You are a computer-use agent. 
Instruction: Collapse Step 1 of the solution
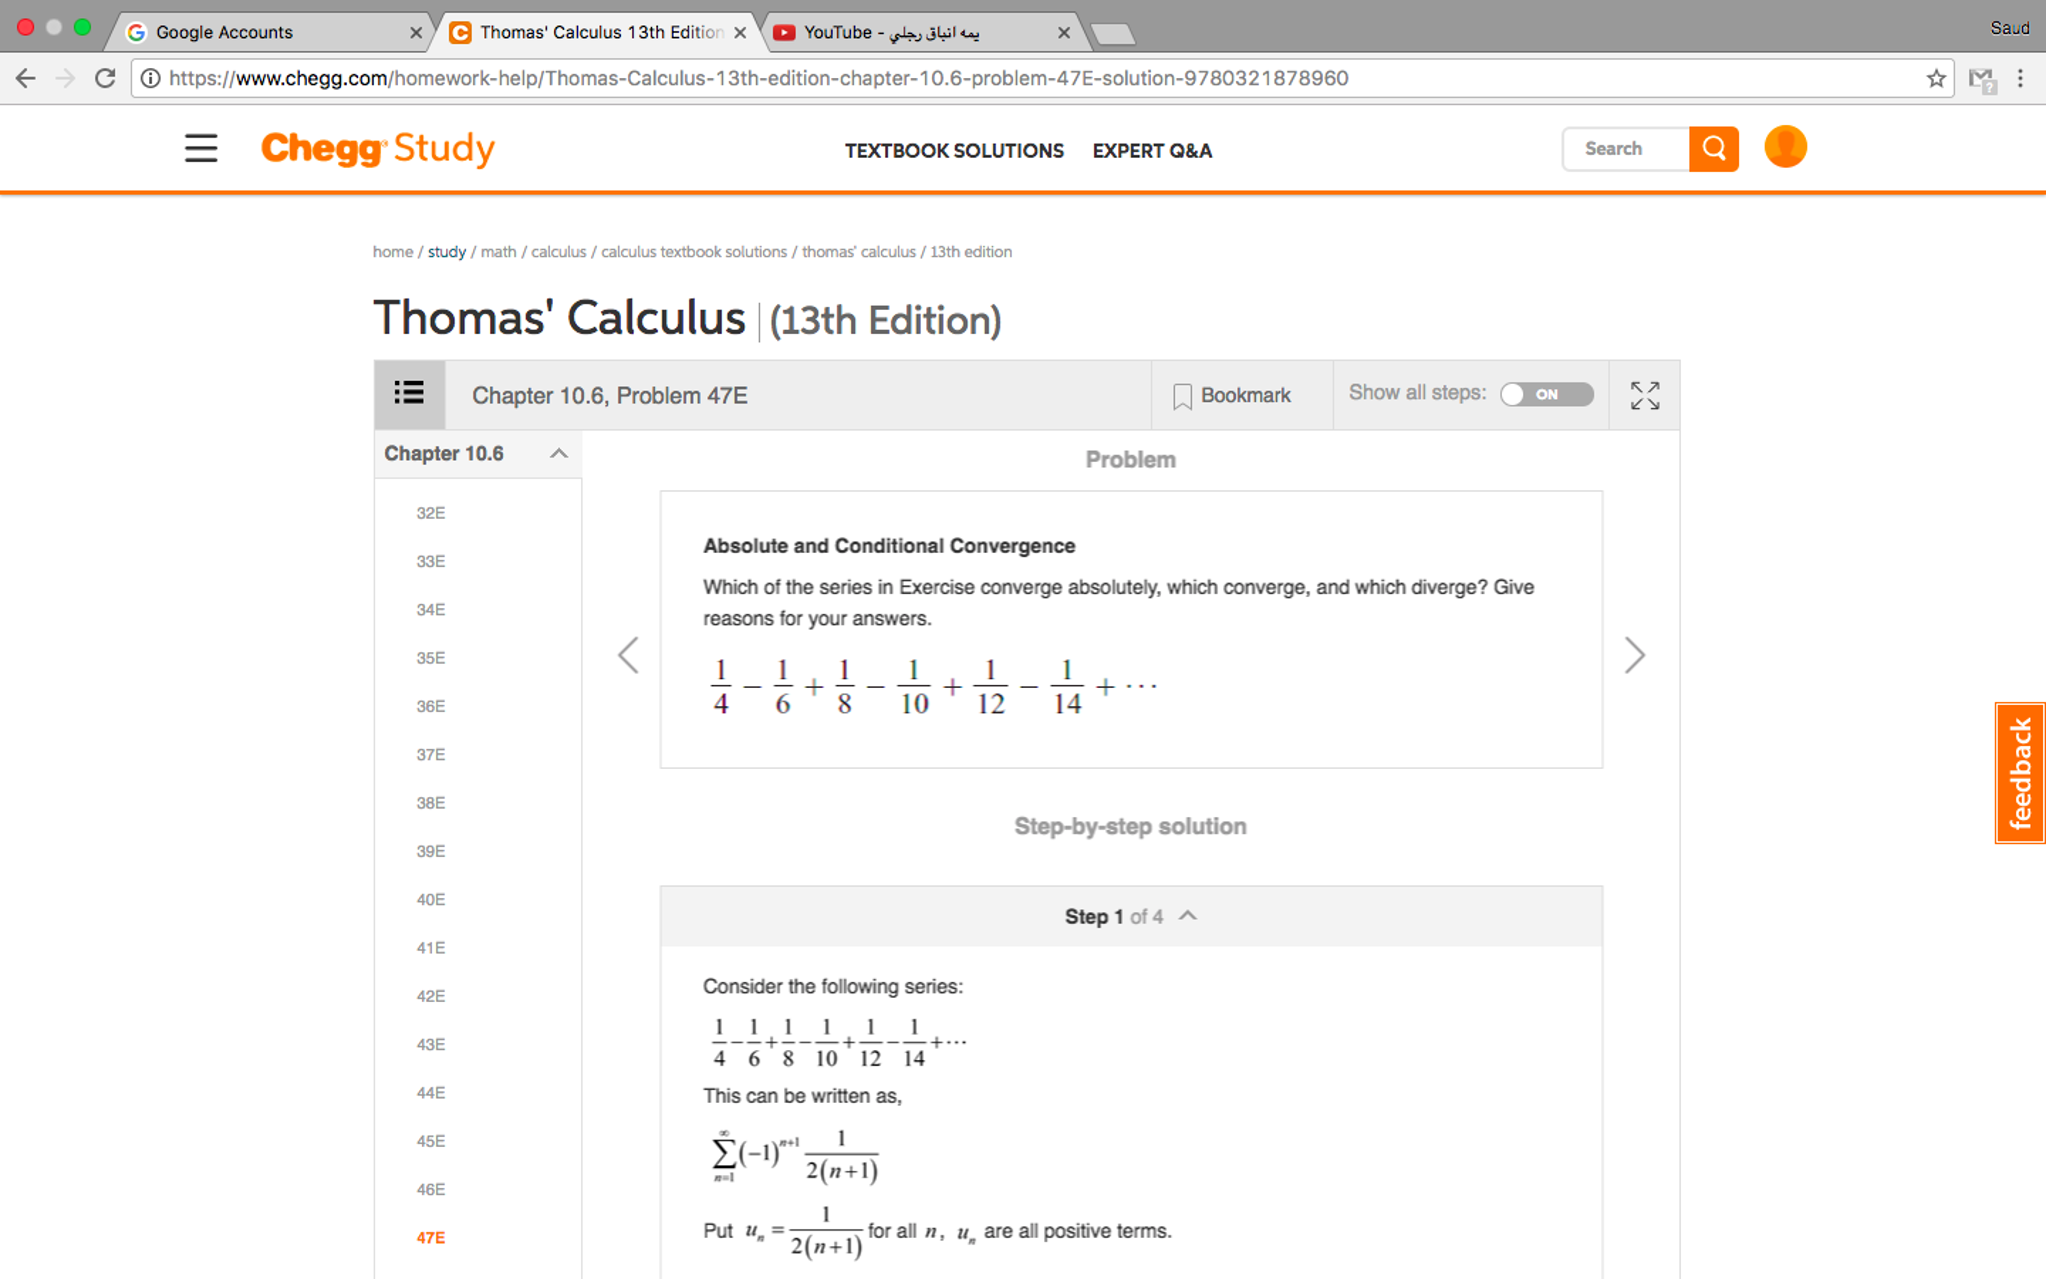[1188, 914]
